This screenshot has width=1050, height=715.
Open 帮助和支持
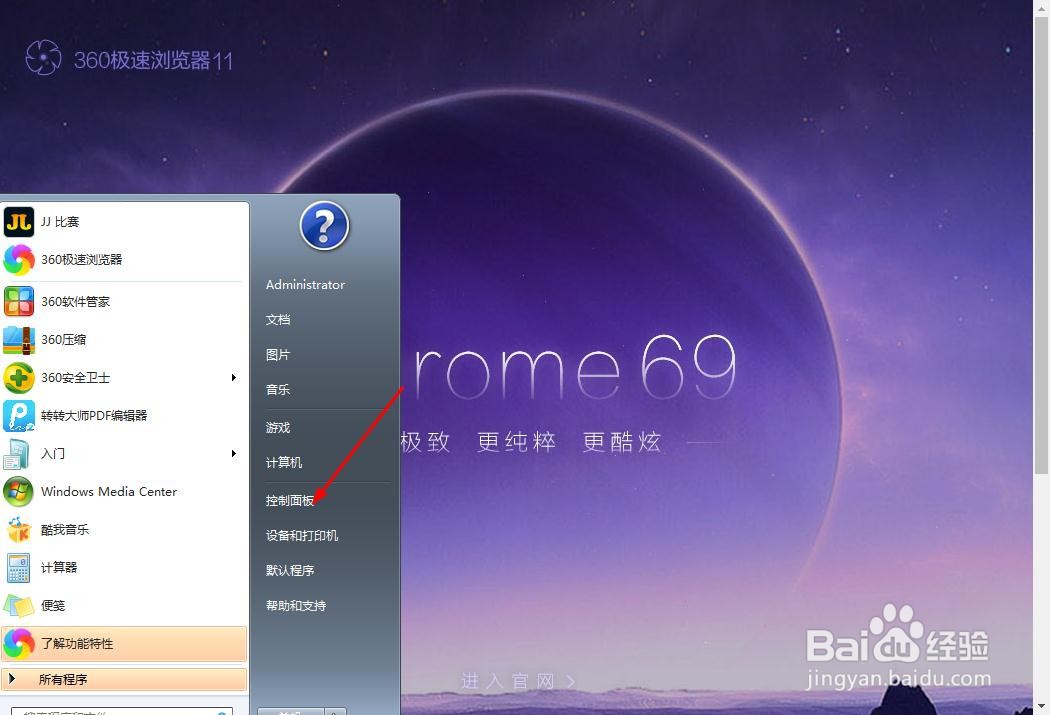296,605
